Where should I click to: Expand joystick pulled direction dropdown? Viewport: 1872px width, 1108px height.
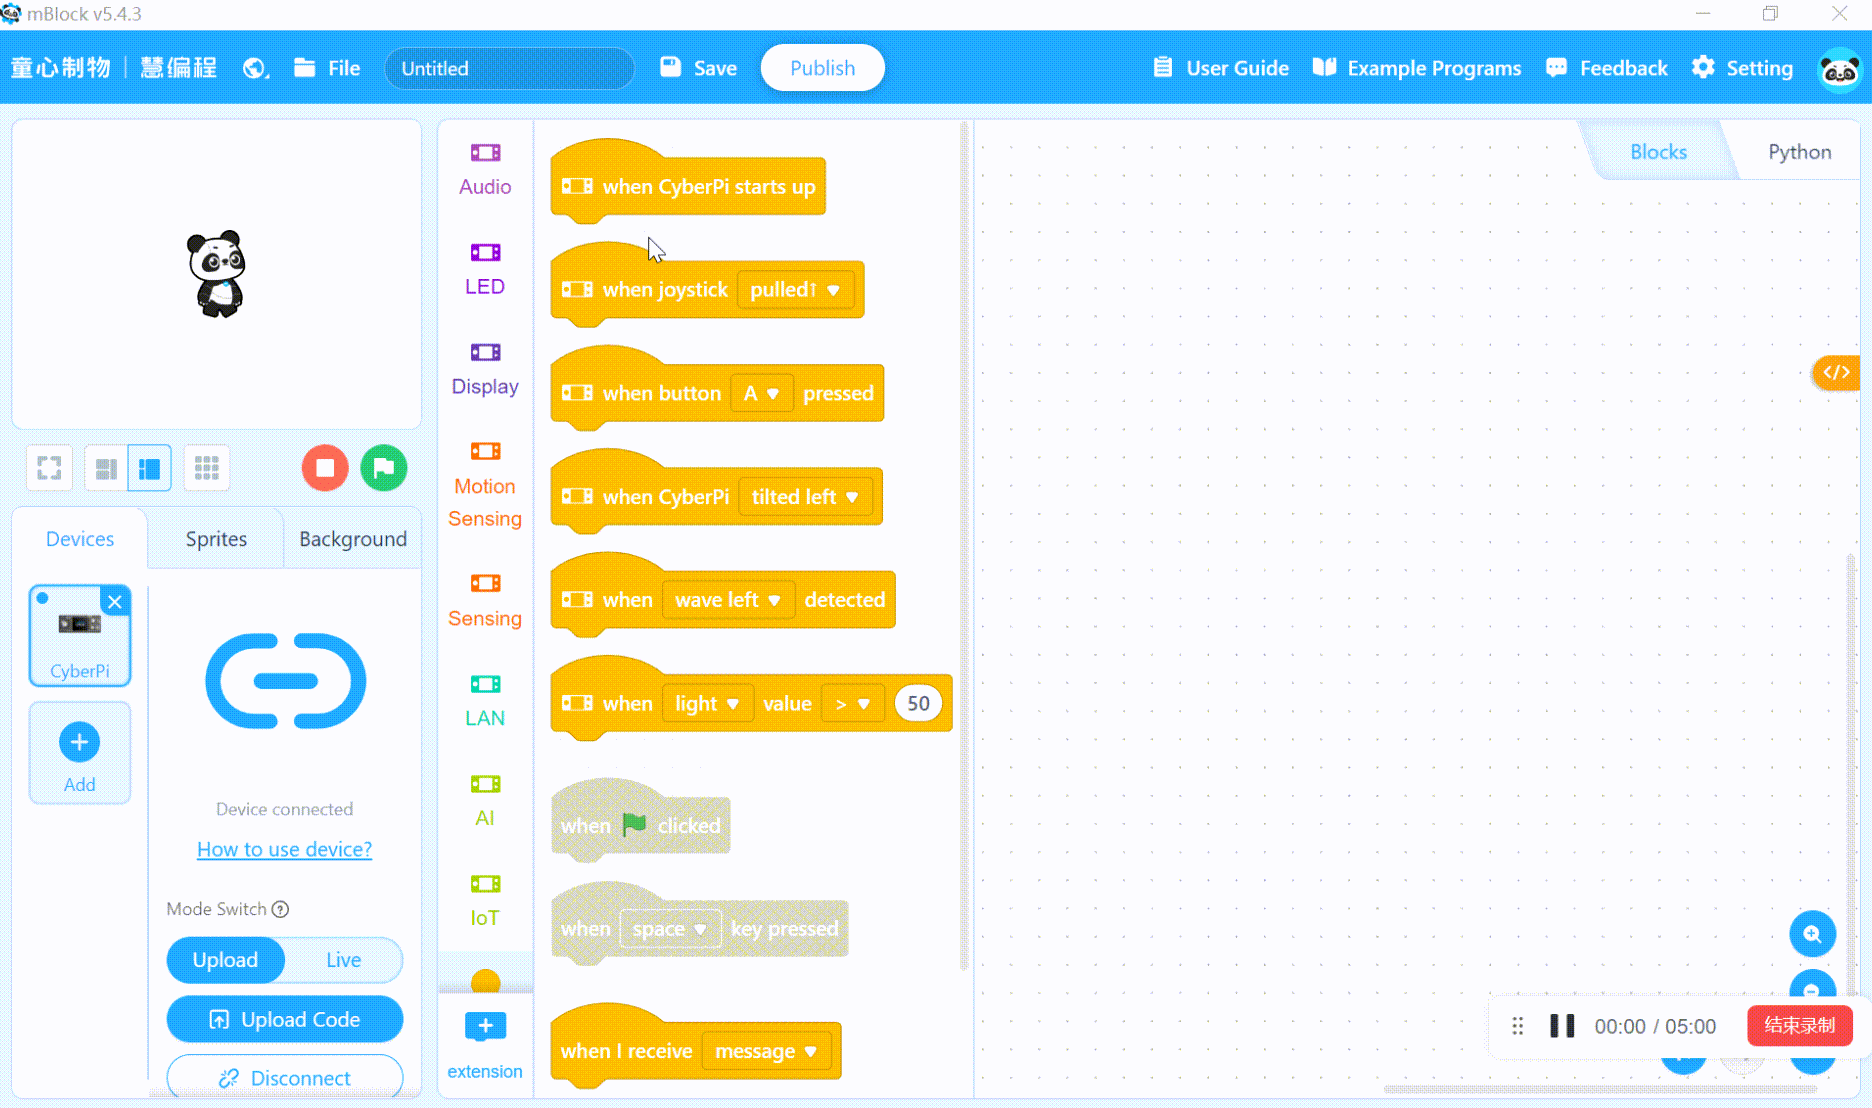click(x=795, y=290)
